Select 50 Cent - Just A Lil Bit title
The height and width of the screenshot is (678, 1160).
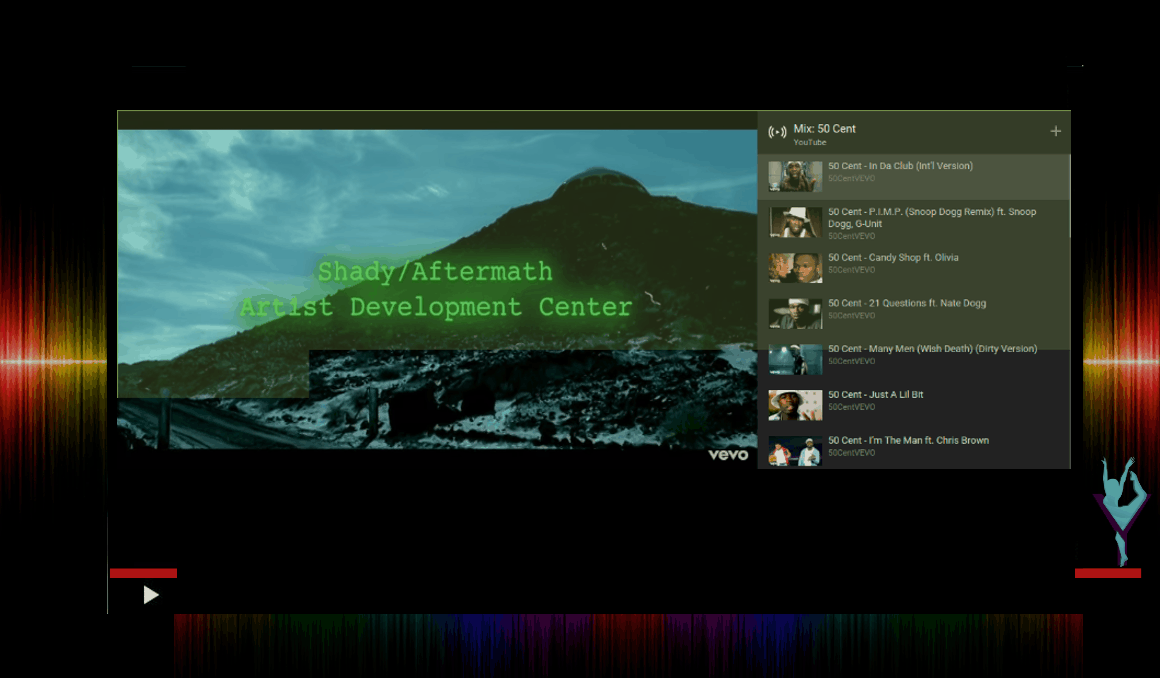point(876,395)
